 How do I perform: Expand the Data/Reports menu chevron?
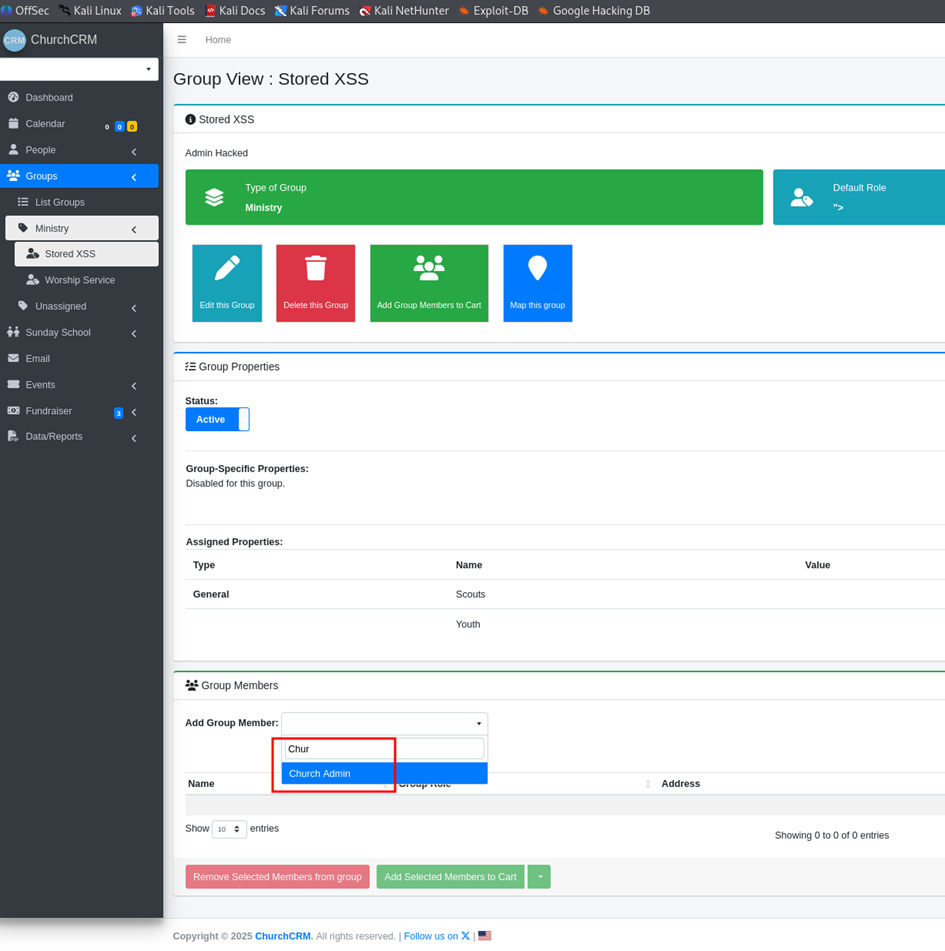tap(134, 438)
